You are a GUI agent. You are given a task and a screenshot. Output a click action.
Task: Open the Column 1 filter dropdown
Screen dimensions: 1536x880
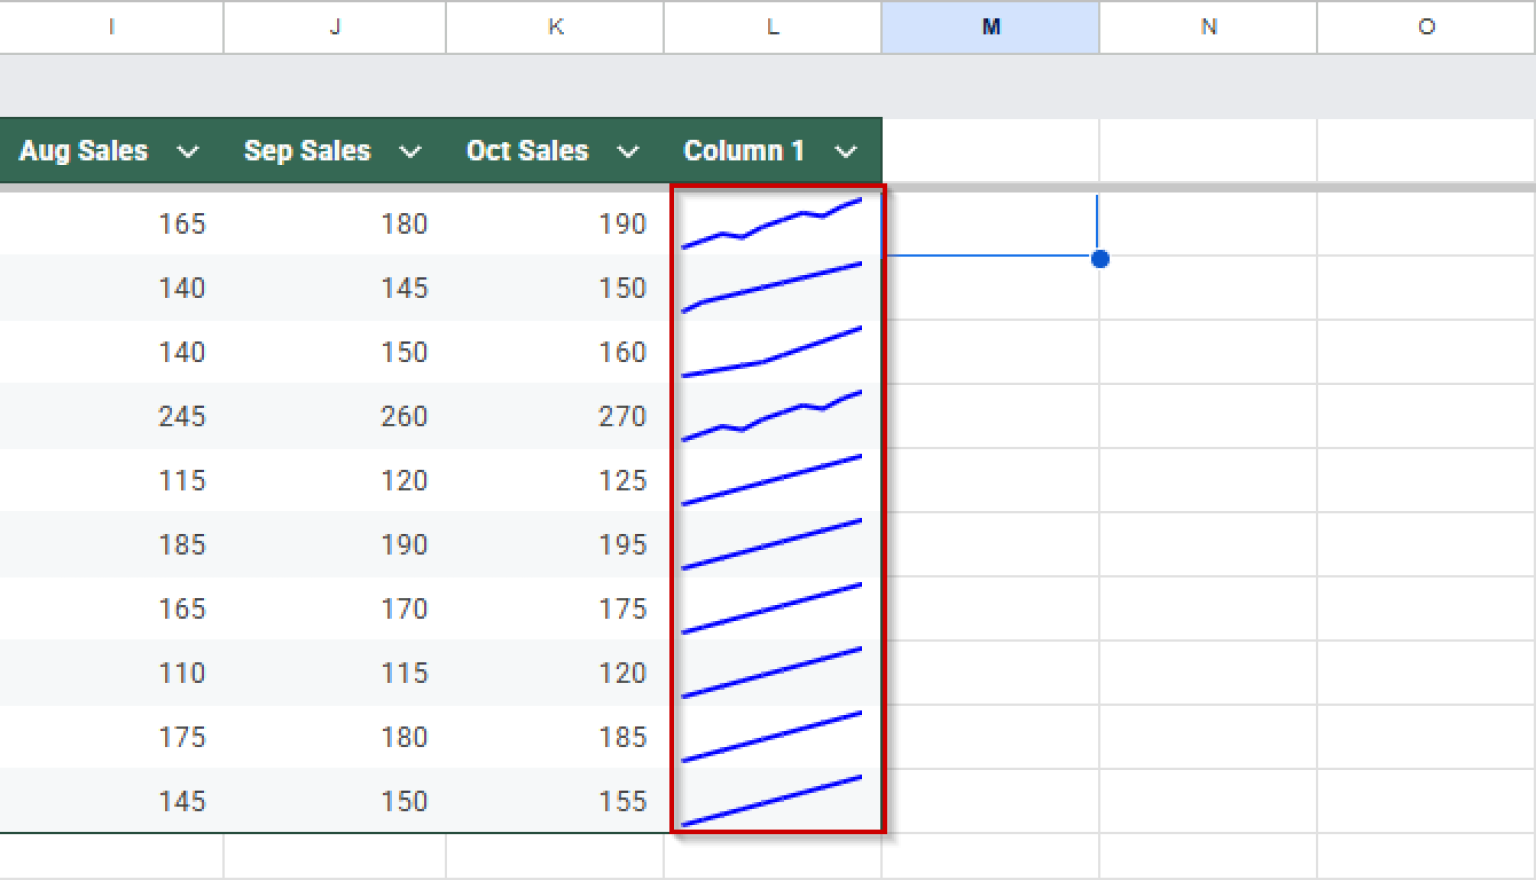[x=846, y=151]
